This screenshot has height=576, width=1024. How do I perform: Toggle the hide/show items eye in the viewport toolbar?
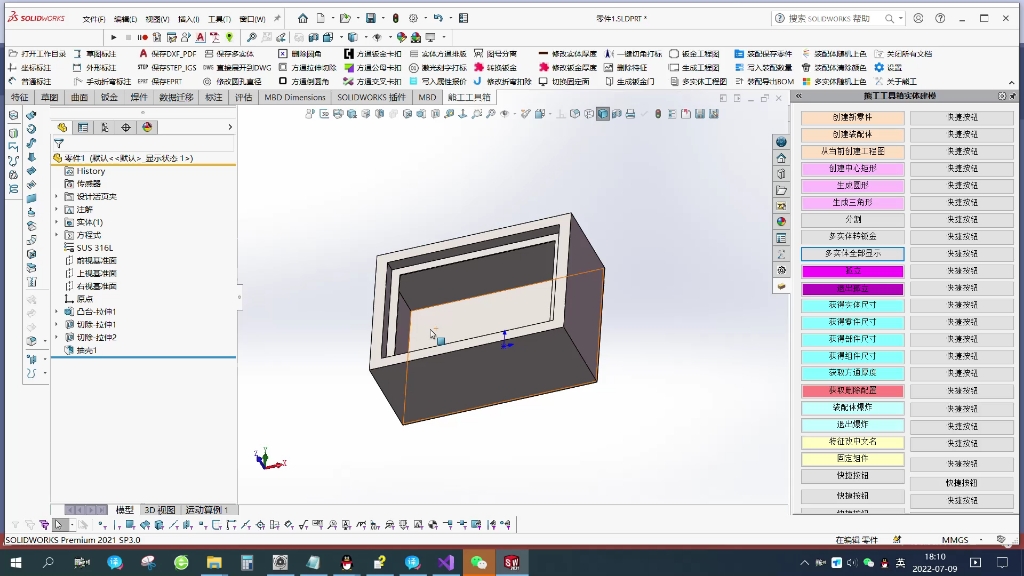point(504,115)
